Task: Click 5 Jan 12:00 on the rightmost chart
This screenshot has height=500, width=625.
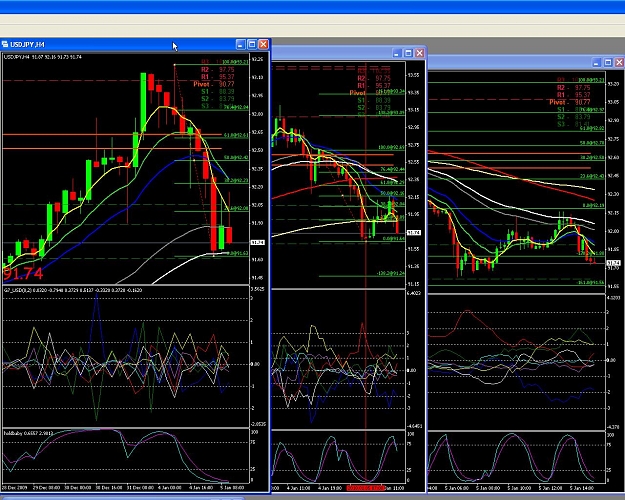Action: click(x=550, y=488)
